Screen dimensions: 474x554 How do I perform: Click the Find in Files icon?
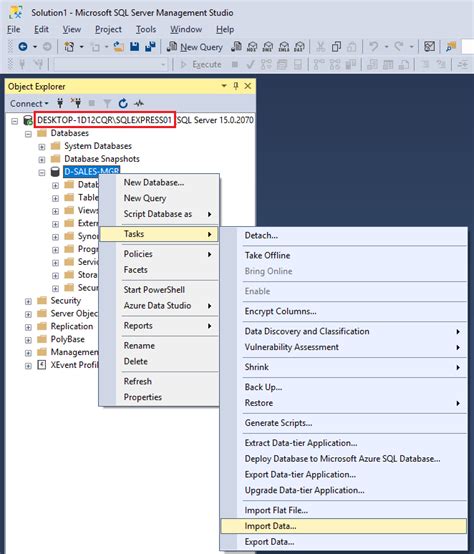451,46
